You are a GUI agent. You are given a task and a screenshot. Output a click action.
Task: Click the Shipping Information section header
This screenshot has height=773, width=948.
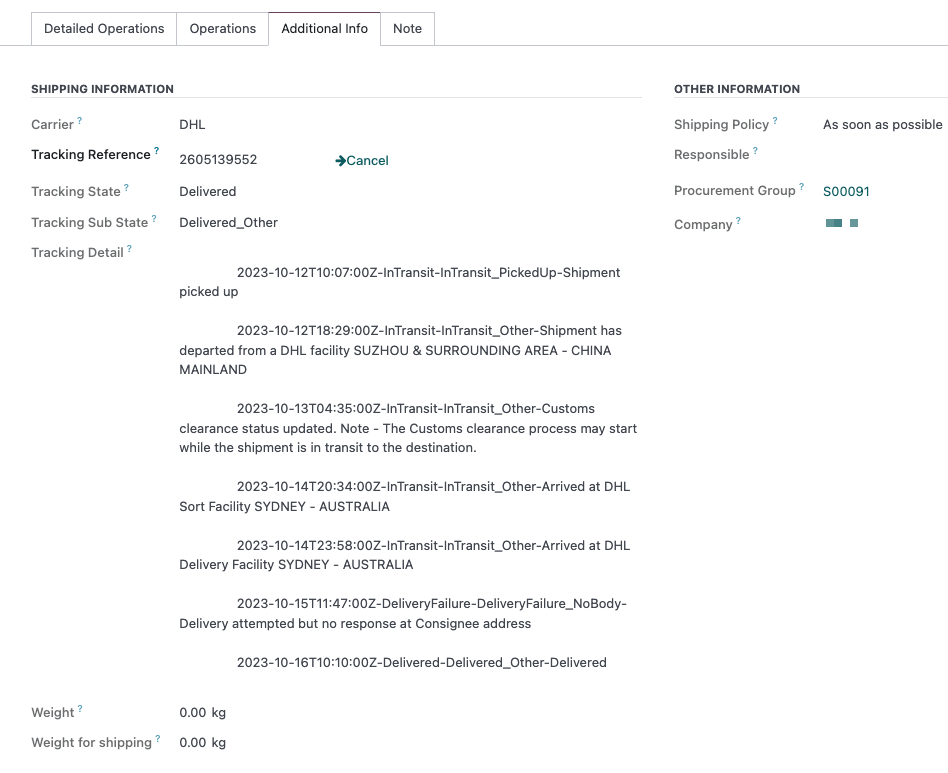point(102,89)
